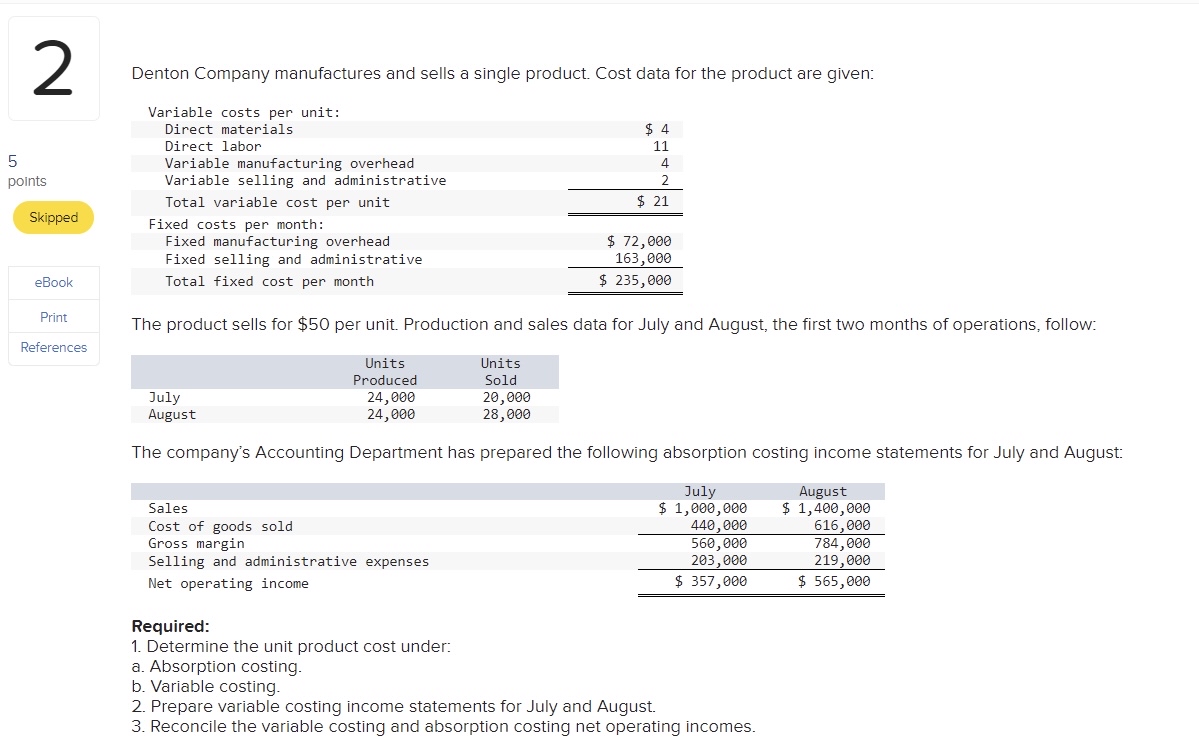Viewport: 1199px width, 748px height.
Task: Select the question number 2 box
Action: coord(54,69)
